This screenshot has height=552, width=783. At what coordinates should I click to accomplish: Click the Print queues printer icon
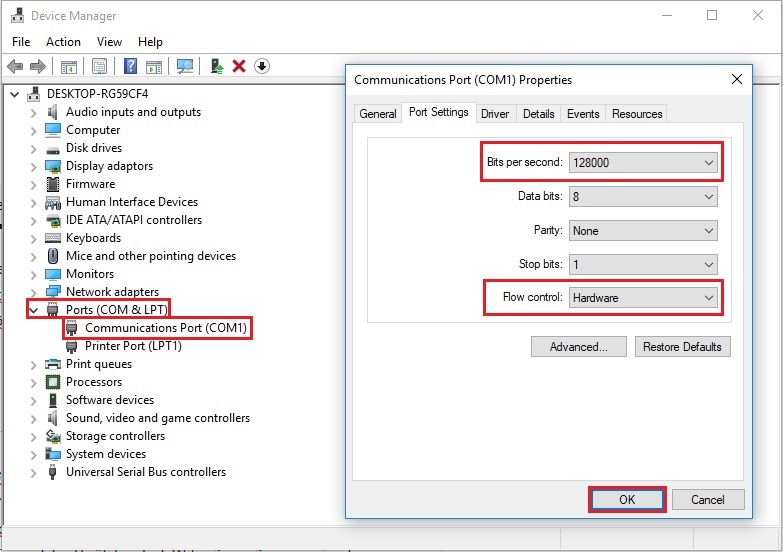click(52, 364)
